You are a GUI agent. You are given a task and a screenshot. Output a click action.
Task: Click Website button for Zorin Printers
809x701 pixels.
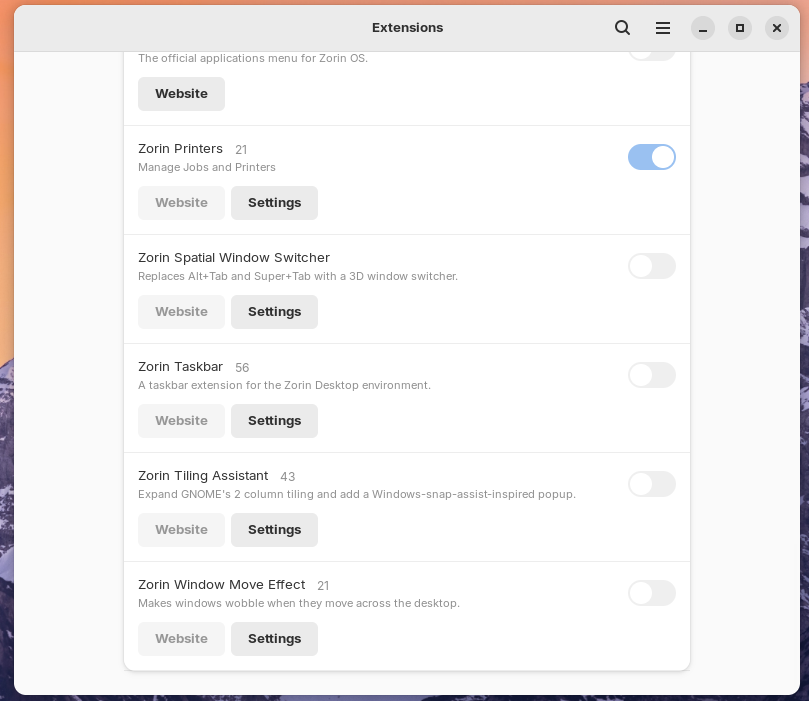pyautogui.click(x=181, y=203)
